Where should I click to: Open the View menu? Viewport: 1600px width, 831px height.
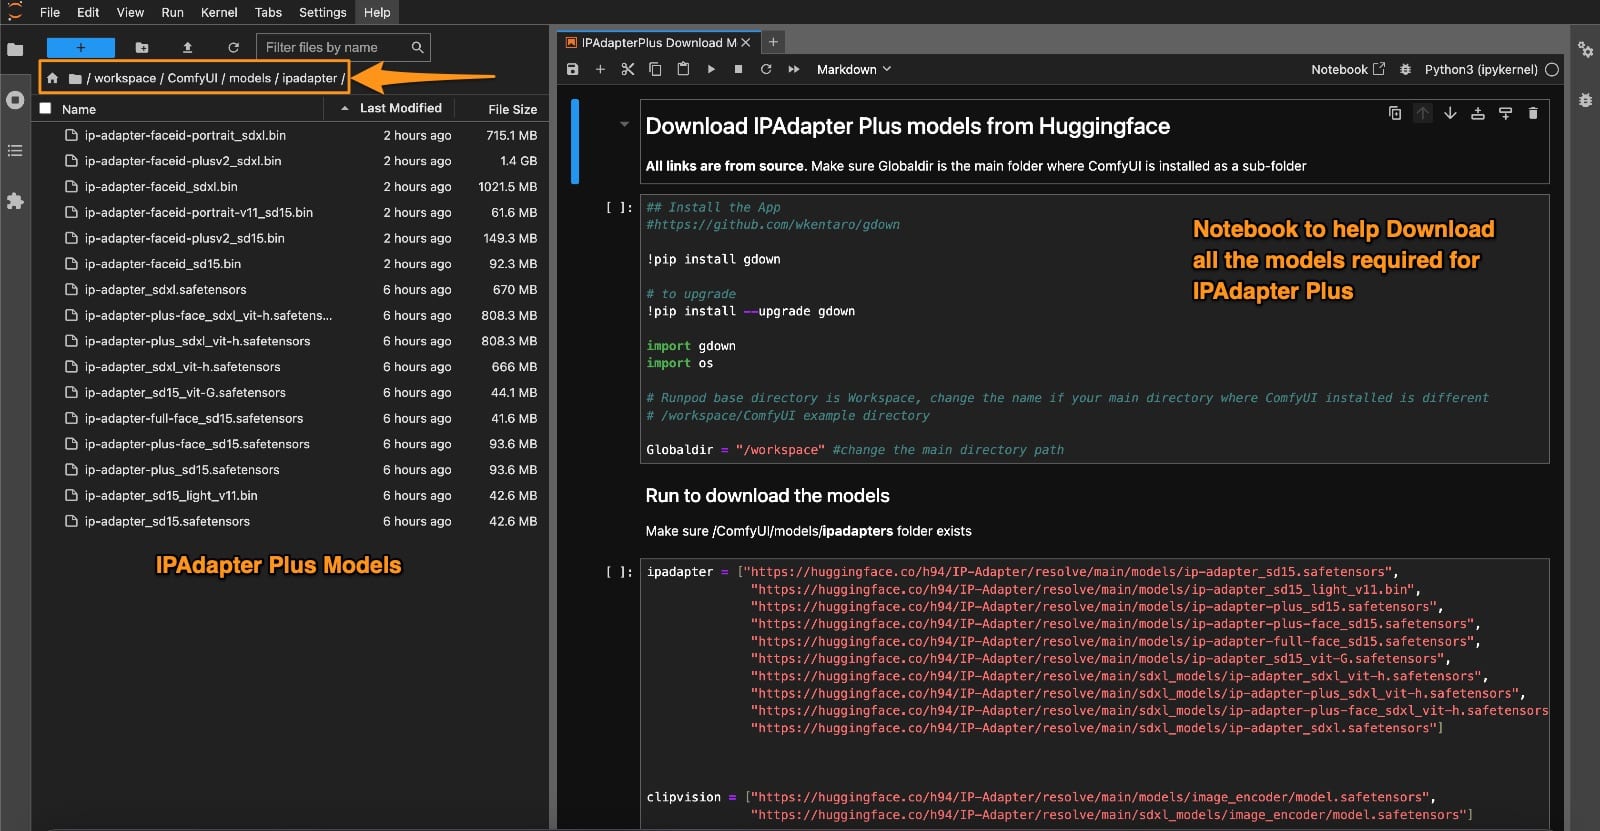point(130,12)
